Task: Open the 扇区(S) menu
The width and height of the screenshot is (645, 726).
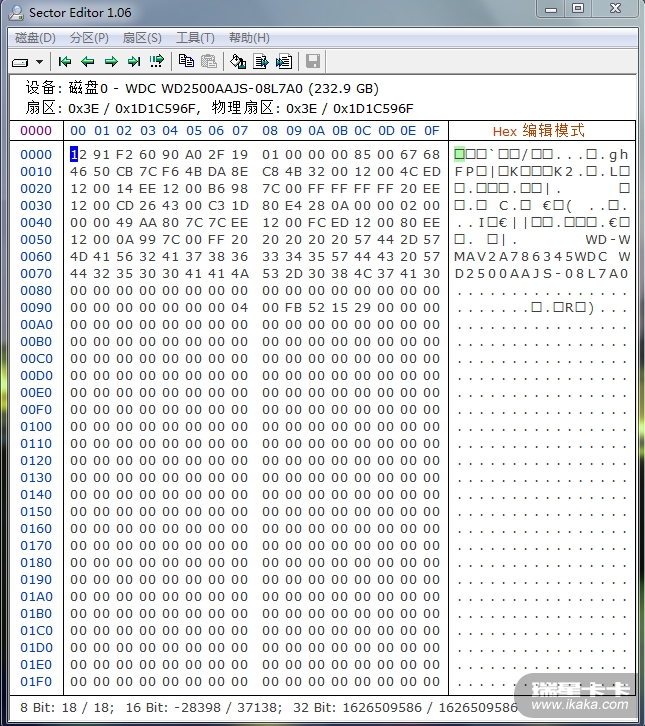Action: click(142, 38)
